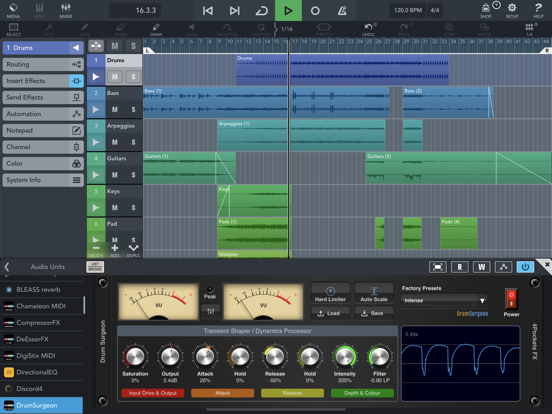Enable automation Read (R) mode
The height and width of the screenshot is (414, 552).
[459, 267]
